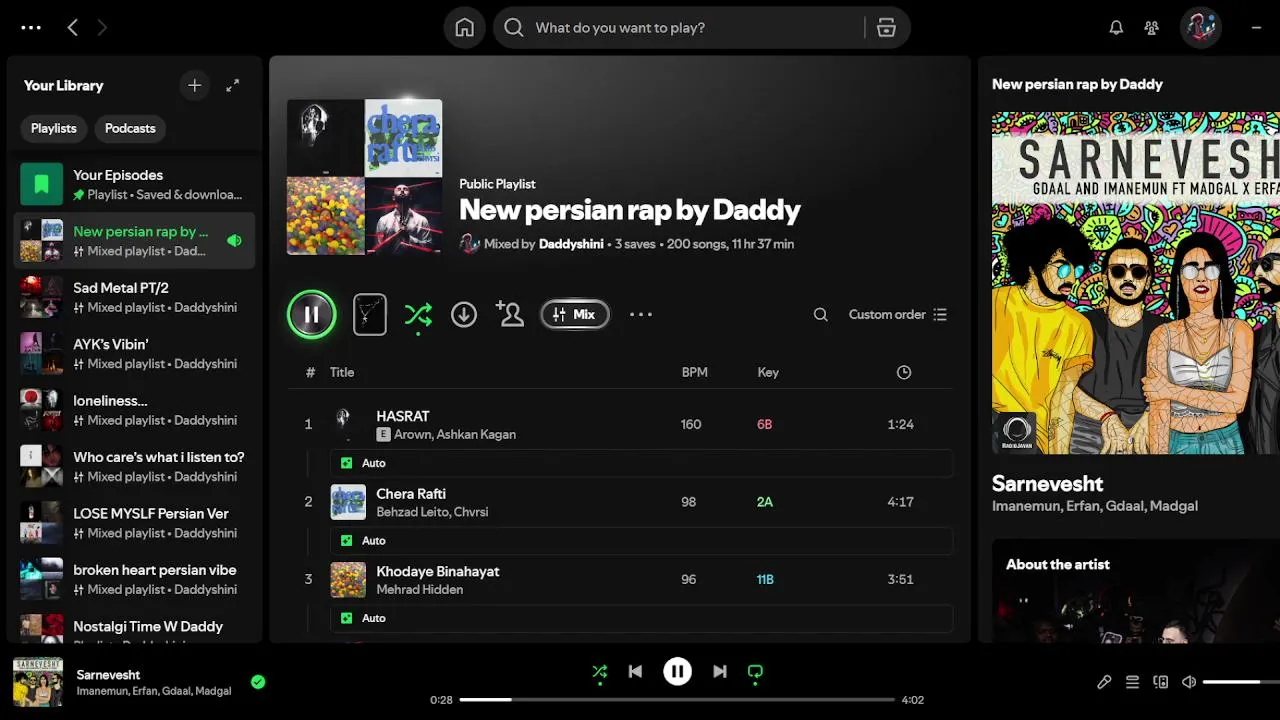Screen dimensions: 1280x720
Task: Open the AYK's Vibin' playlist
Action: coord(135,353)
